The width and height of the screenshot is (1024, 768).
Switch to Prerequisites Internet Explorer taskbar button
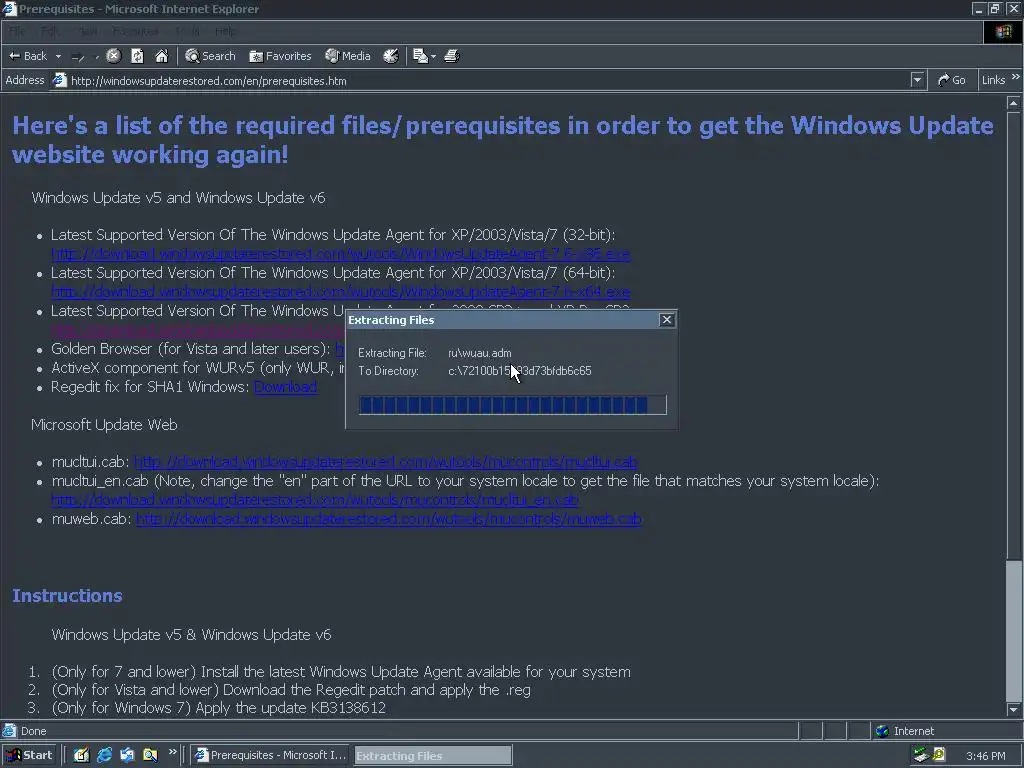[x=270, y=755]
